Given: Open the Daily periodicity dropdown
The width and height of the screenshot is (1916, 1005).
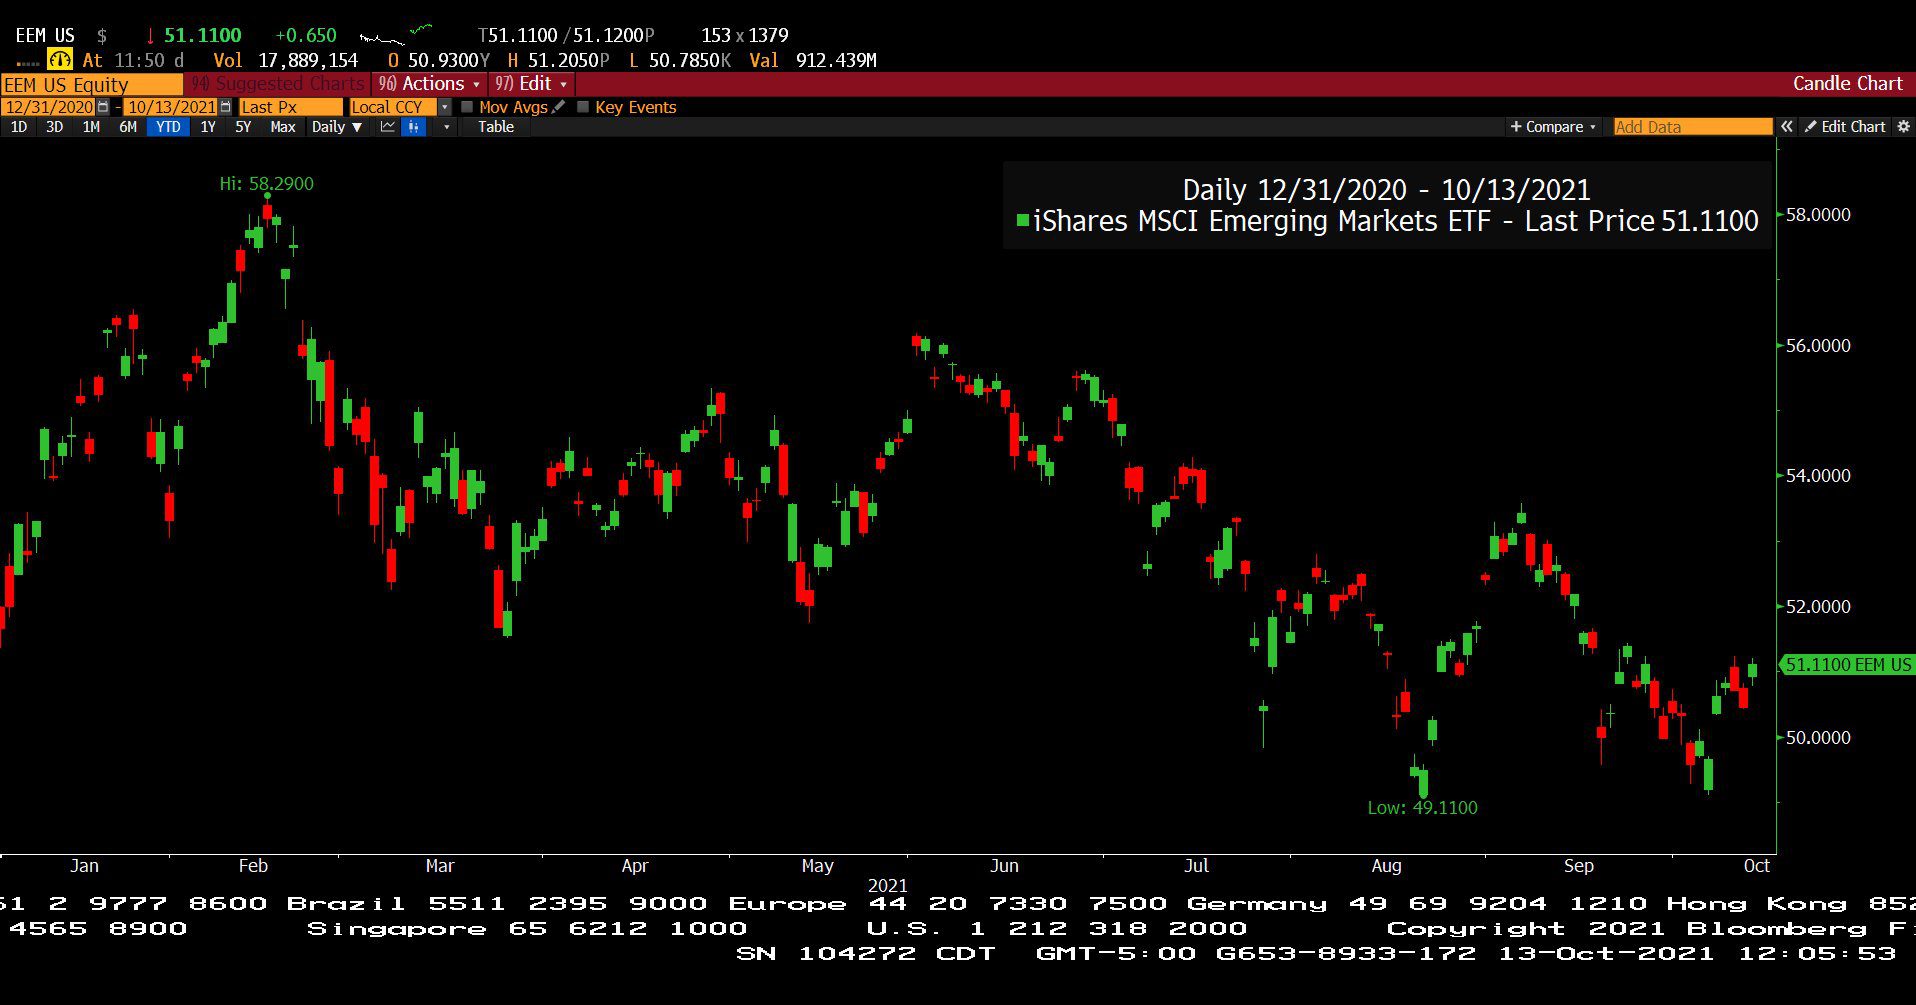Looking at the screenshot, I should tap(336, 127).
